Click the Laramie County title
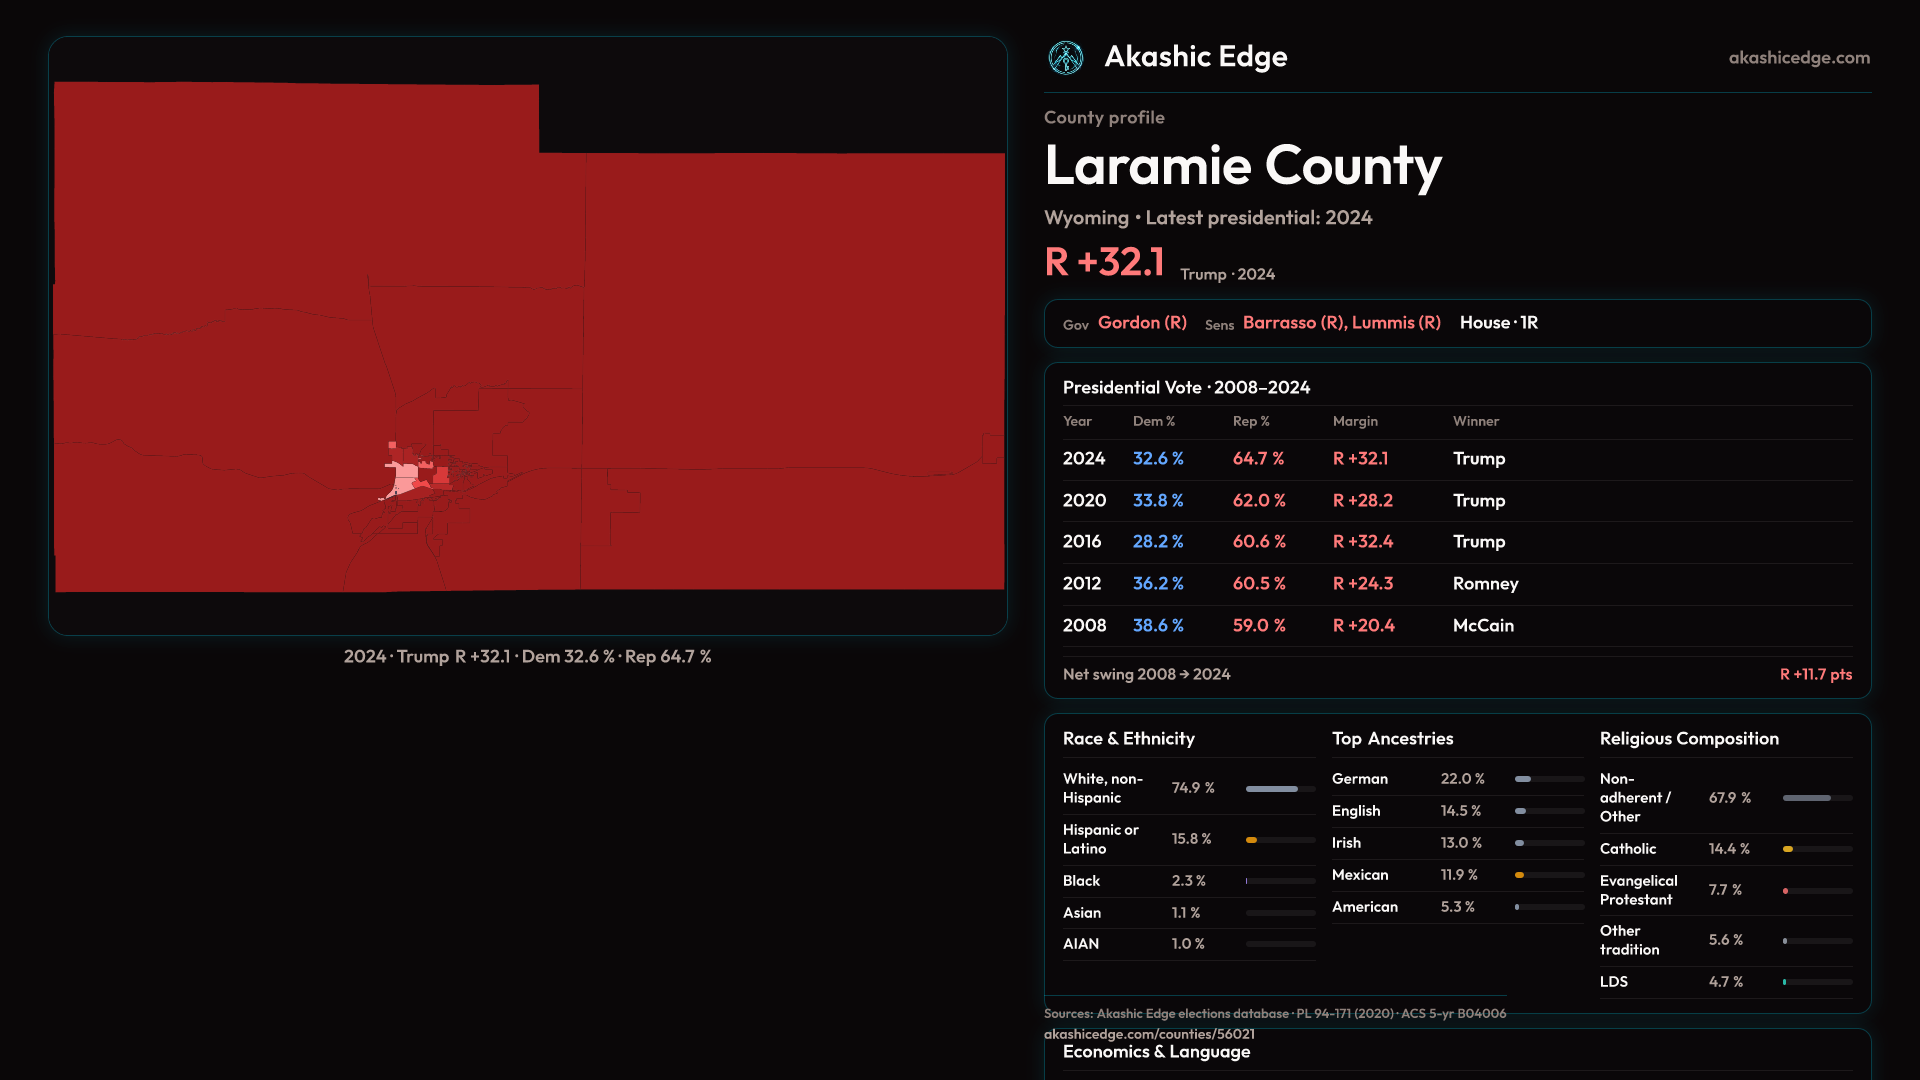This screenshot has height=1080, width=1920. coord(1242,166)
